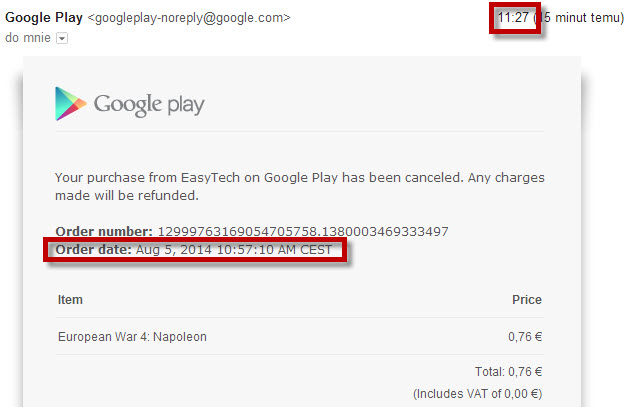Click the Google Play triangle logo icon

click(x=70, y=104)
